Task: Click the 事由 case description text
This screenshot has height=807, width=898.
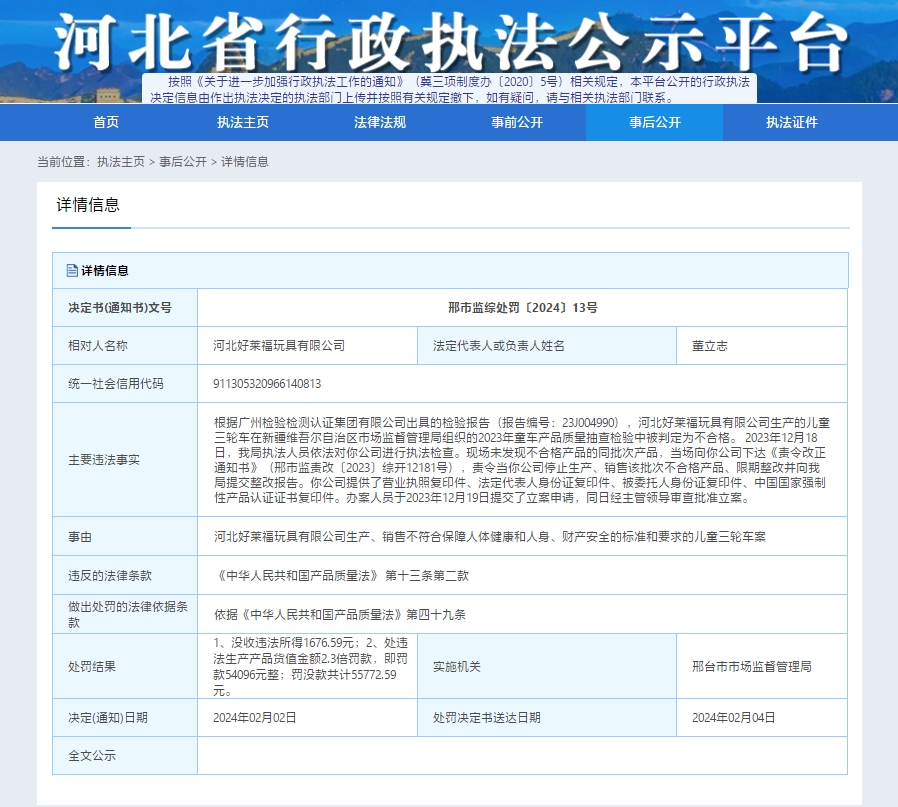Action: (490, 537)
